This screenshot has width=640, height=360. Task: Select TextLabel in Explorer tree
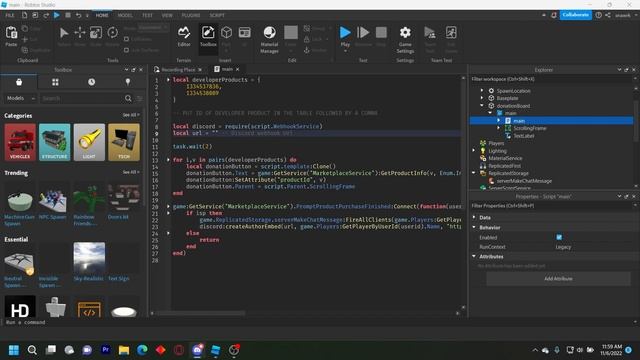point(524,136)
